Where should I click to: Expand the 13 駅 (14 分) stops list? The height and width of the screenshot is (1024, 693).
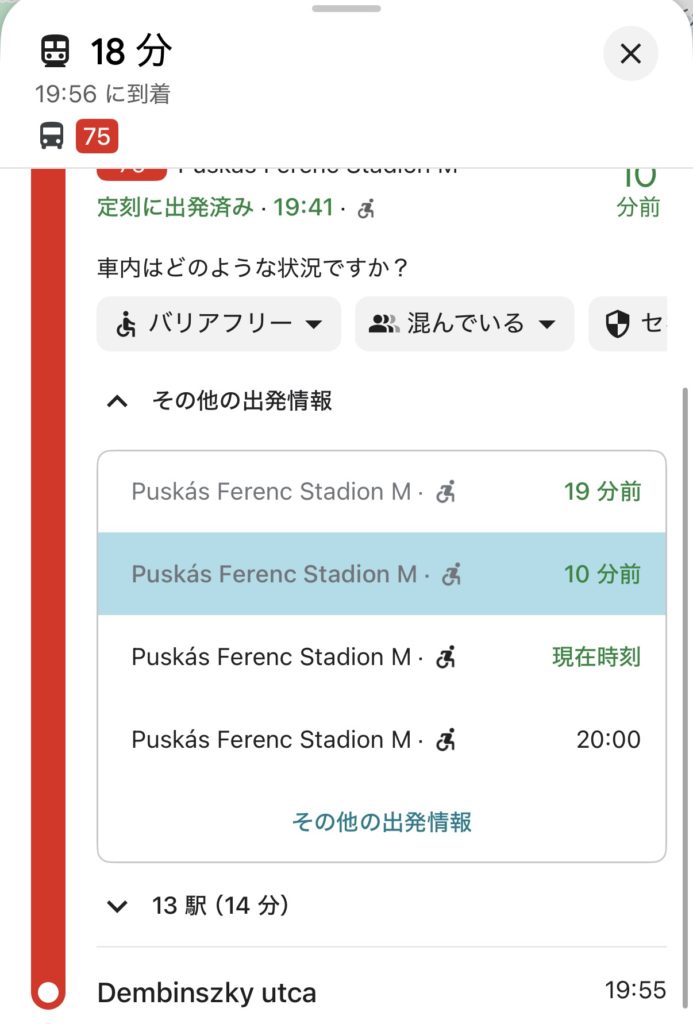pos(118,907)
